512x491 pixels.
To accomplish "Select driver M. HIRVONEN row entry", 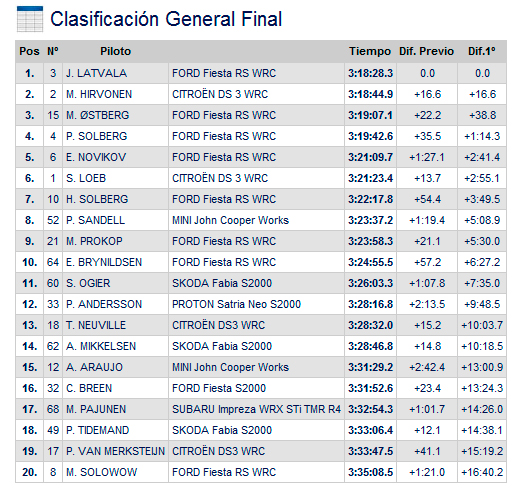I will pyautogui.click(x=99, y=94).
